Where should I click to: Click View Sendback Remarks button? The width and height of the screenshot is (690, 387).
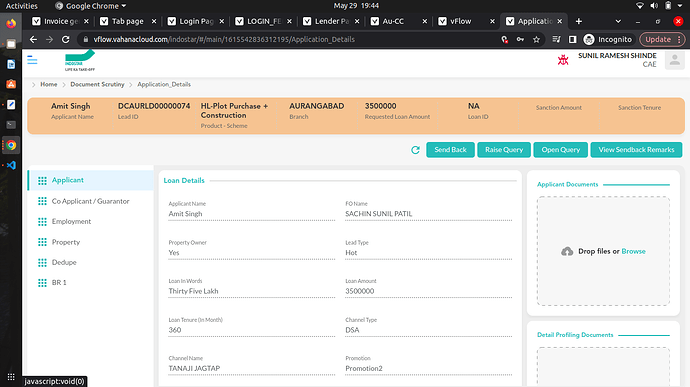coord(636,150)
